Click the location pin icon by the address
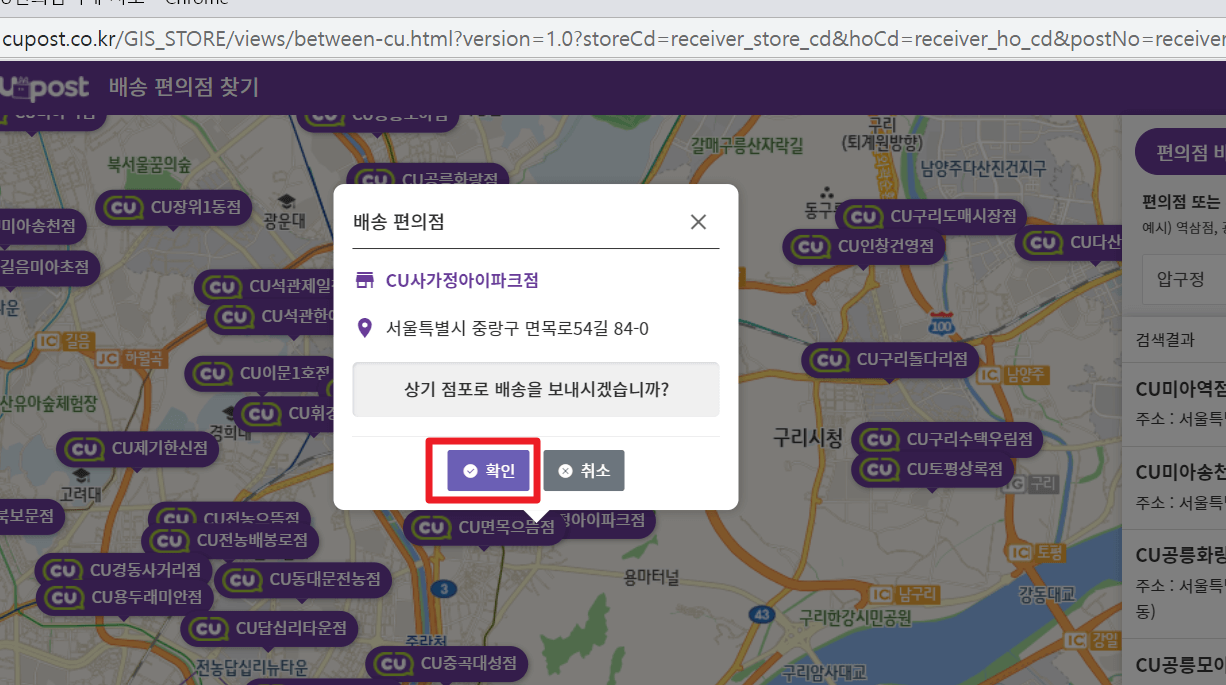Viewport: 1226px width, 685px height. click(365, 328)
